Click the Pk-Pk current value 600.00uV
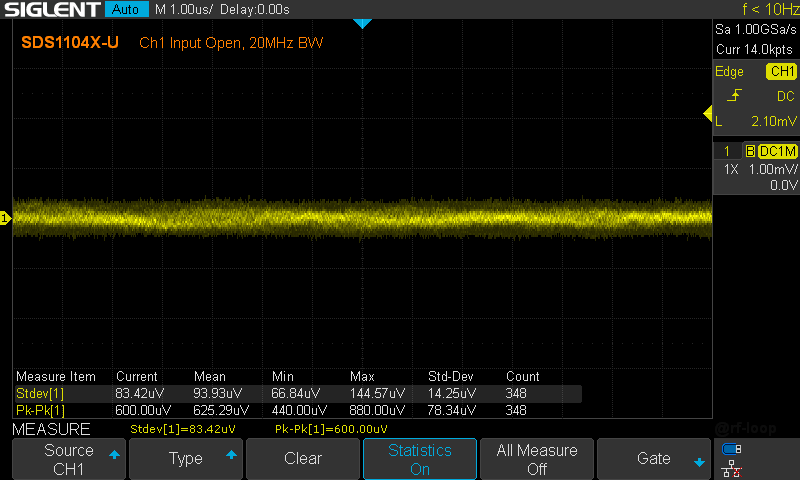800x480 pixels. point(143,410)
